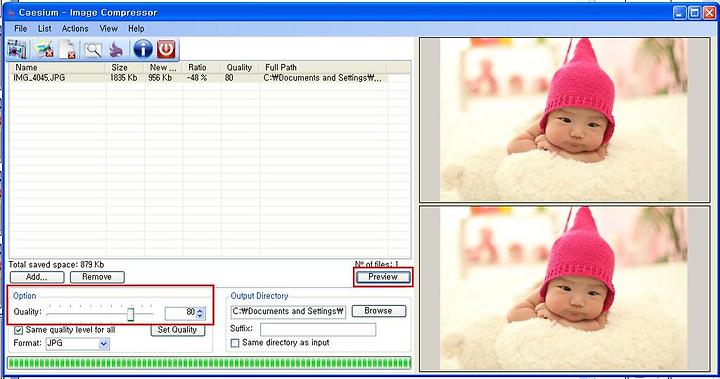This screenshot has height=379, width=720.
Task: Click the -48 % ratio cell
Action: click(197, 78)
